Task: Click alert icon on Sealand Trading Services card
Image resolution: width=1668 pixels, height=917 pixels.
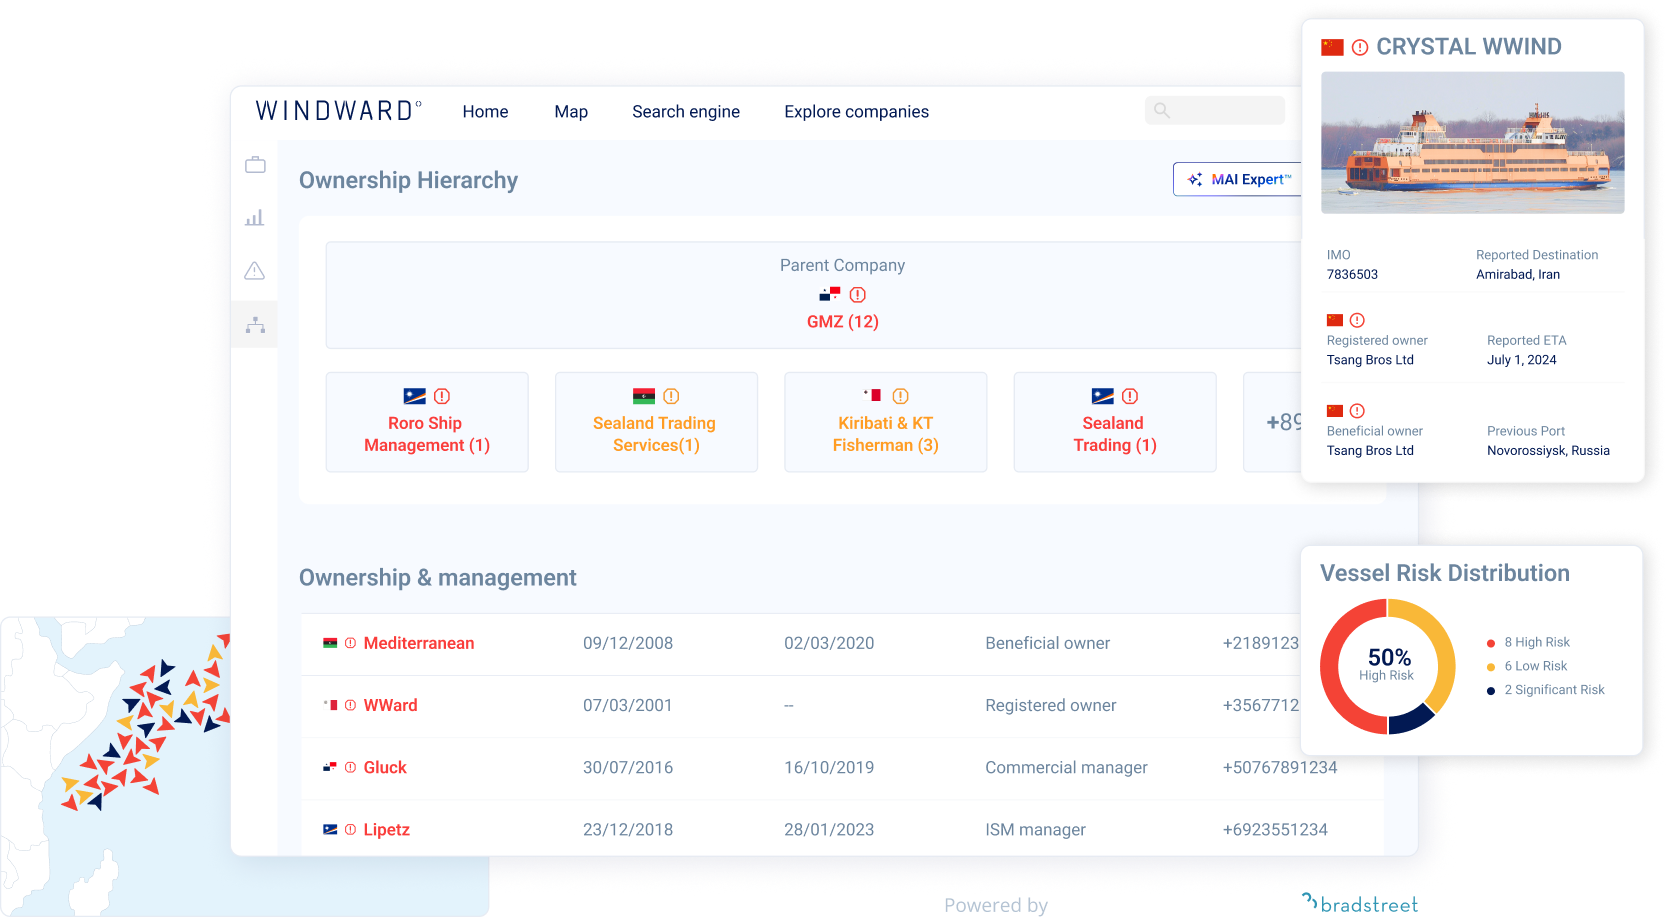Action: tap(671, 396)
